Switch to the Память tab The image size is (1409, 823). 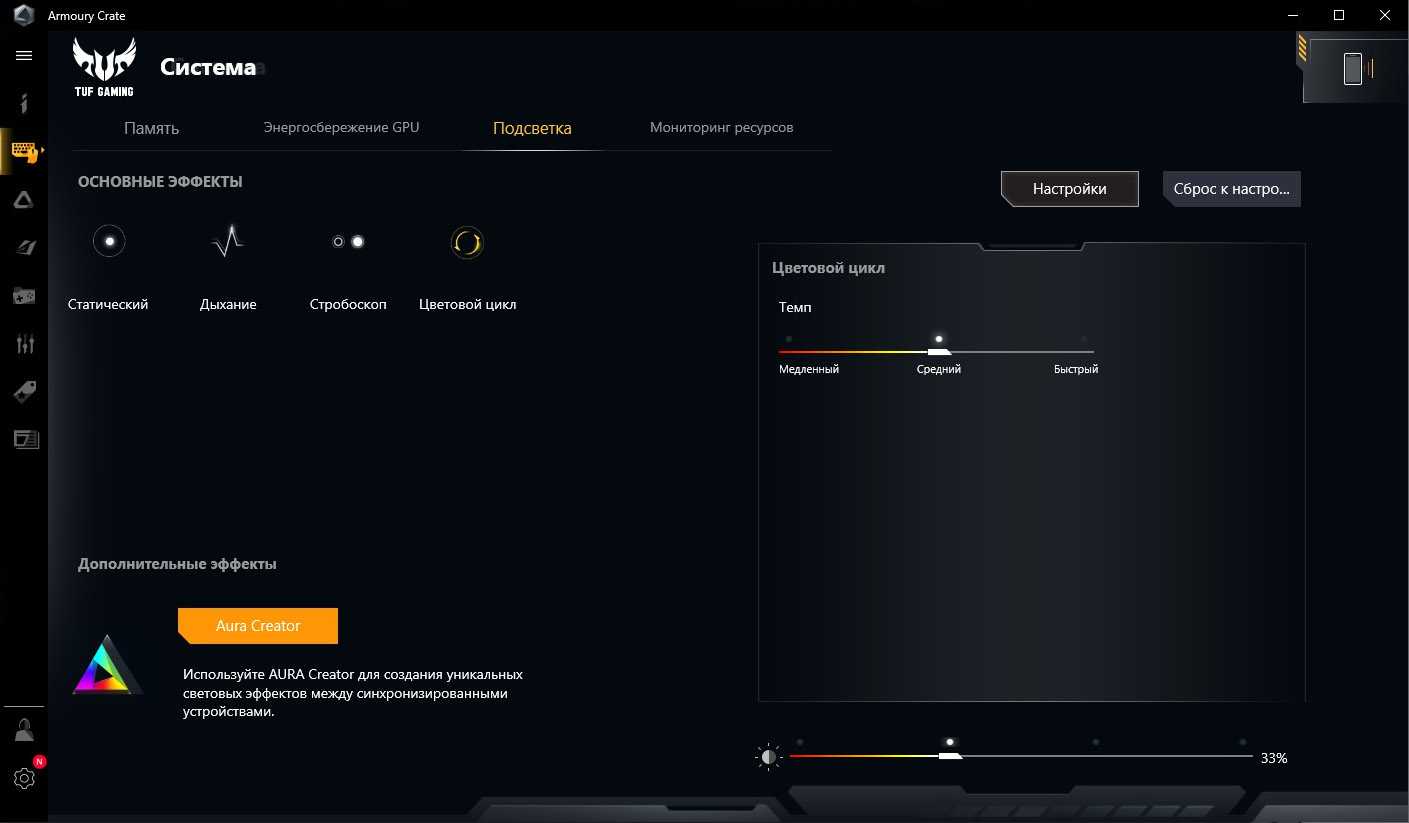point(151,128)
